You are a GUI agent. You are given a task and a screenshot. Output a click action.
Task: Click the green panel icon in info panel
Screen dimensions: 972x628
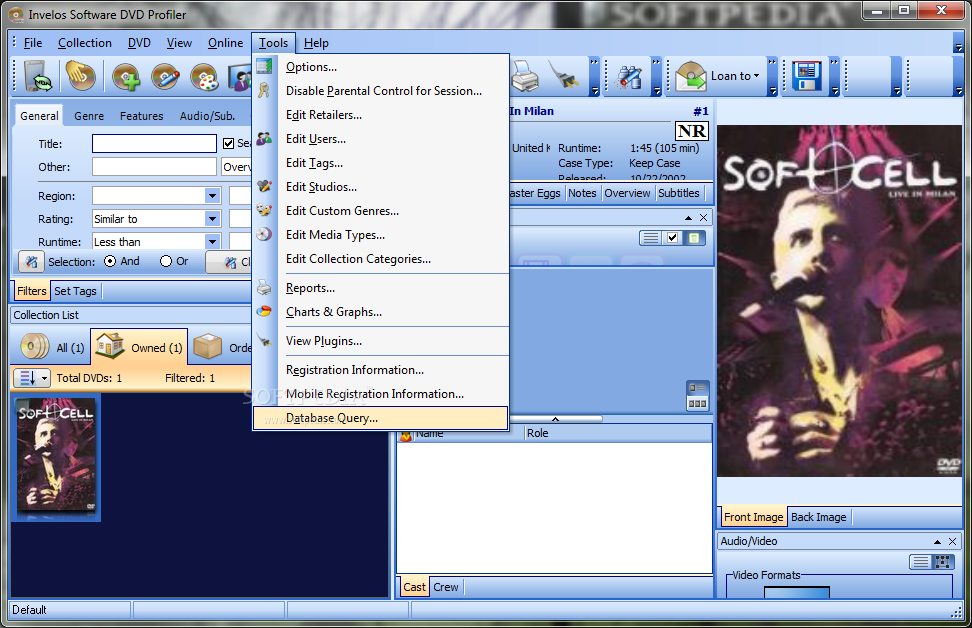694,238
